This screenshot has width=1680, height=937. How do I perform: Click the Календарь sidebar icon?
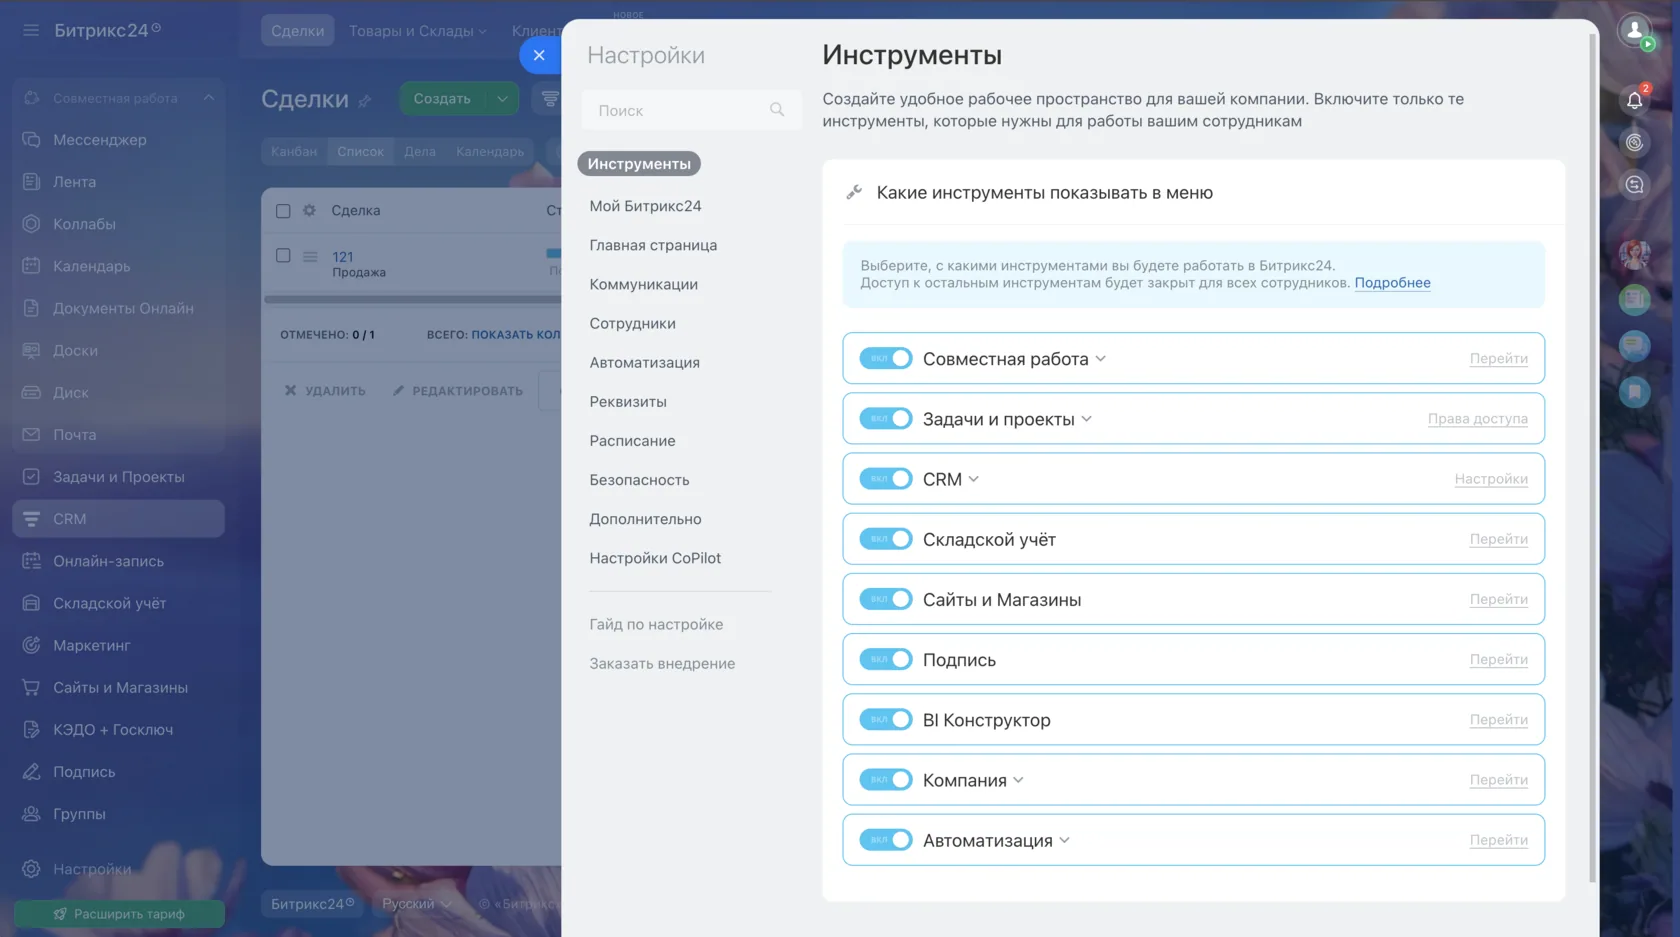tap(31, 266)
